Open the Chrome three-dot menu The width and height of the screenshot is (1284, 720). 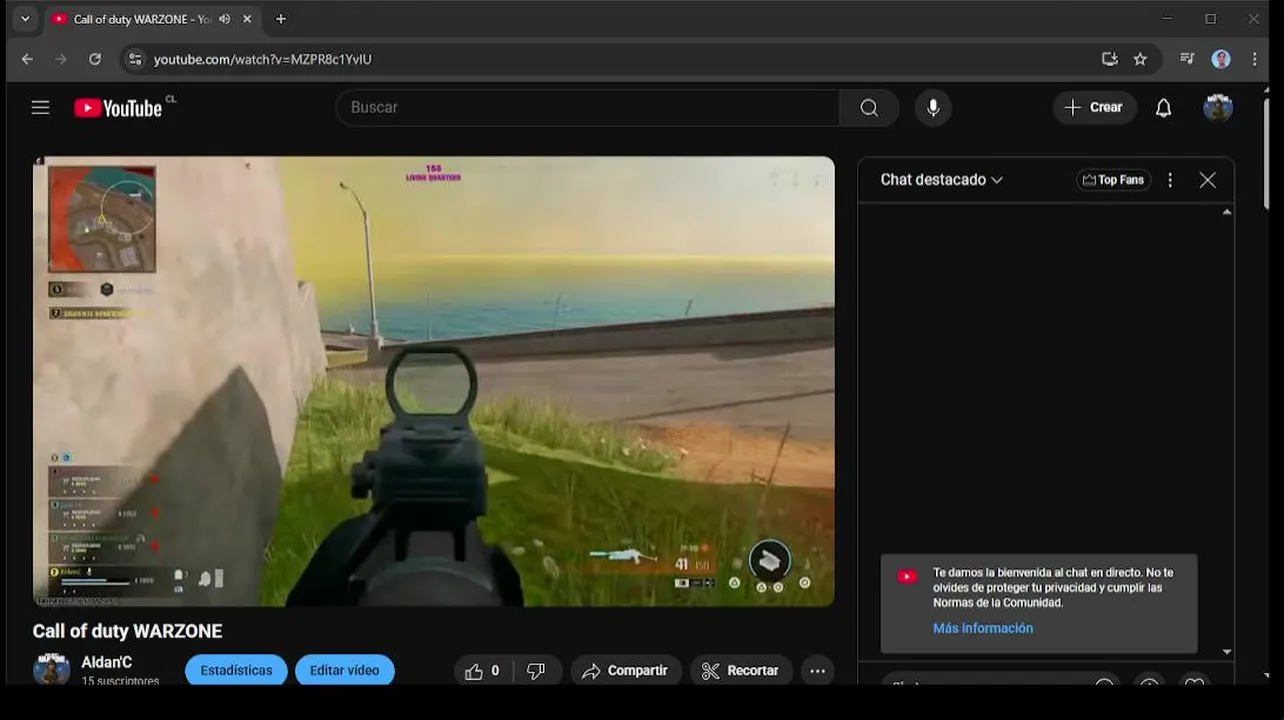[x=1254, y=59]
